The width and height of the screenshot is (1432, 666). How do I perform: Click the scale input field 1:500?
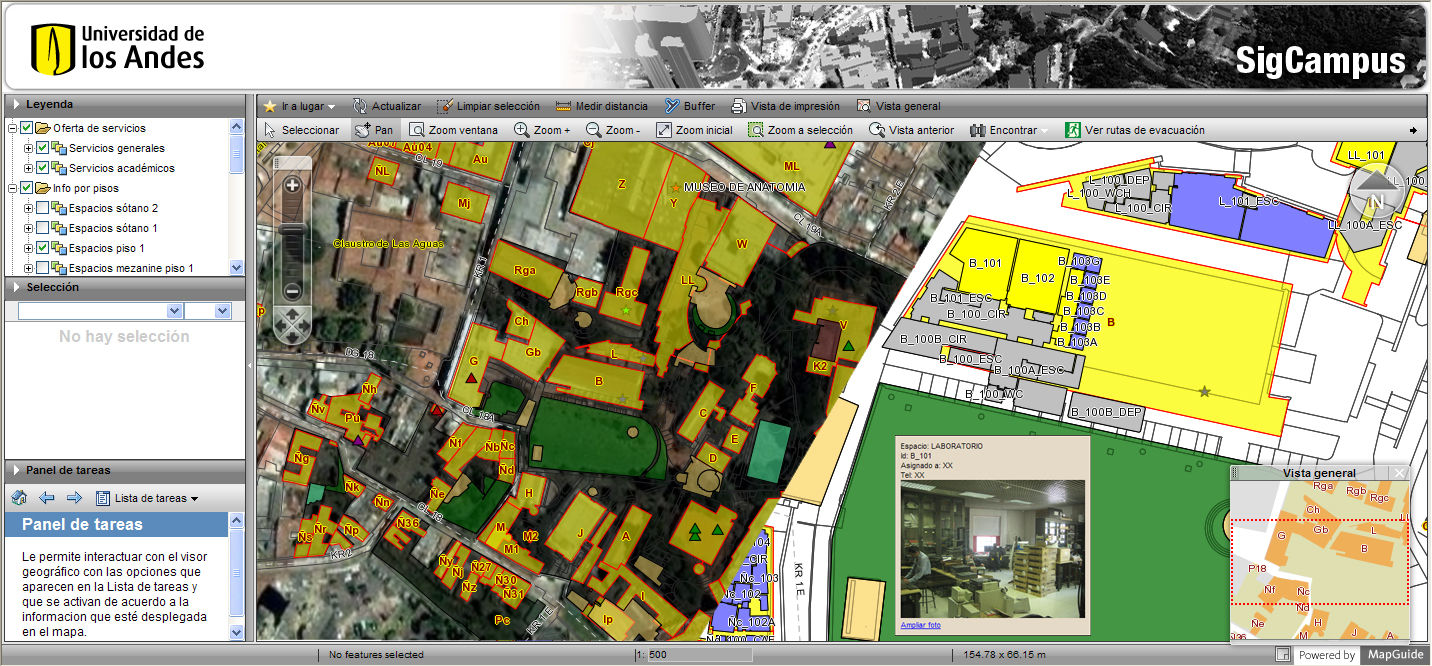(x=699, y=655)
